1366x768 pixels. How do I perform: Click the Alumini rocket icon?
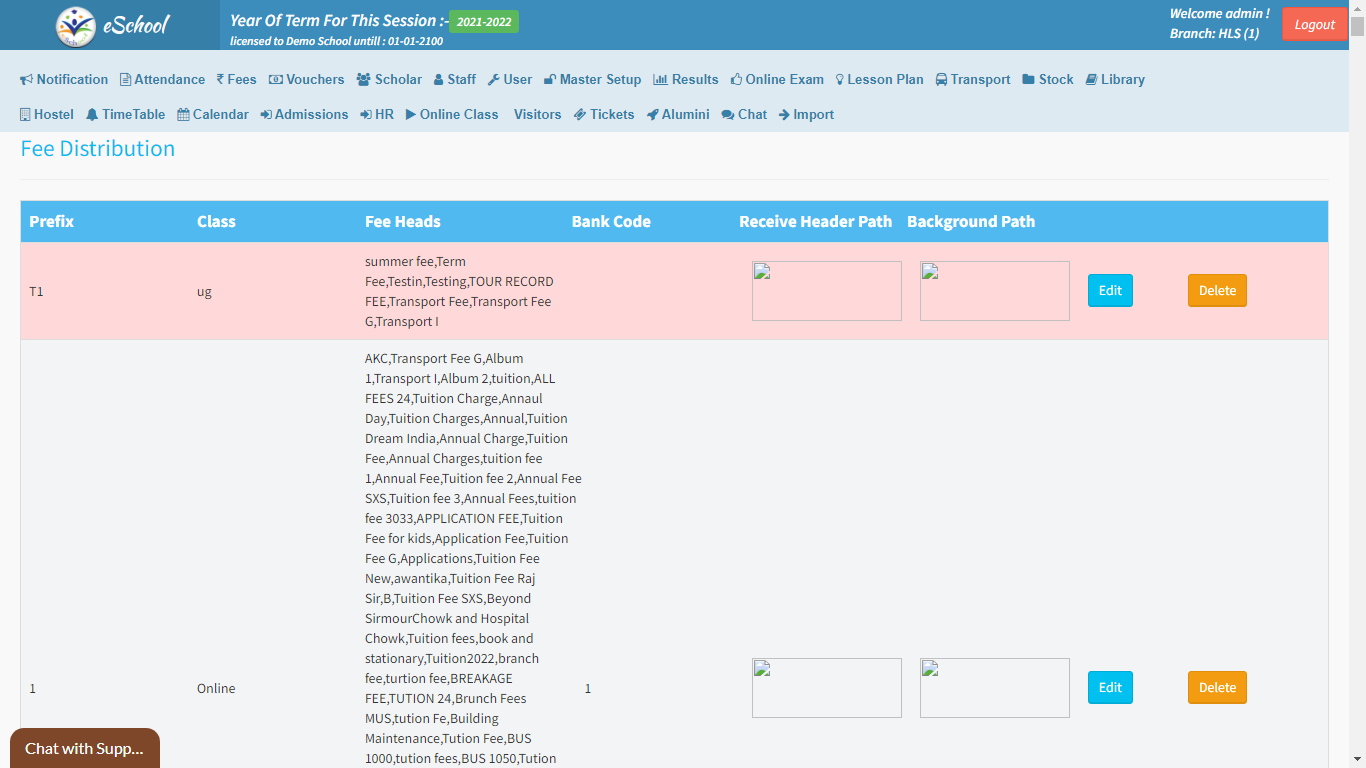pyautogui.click(x=653, y=115)
